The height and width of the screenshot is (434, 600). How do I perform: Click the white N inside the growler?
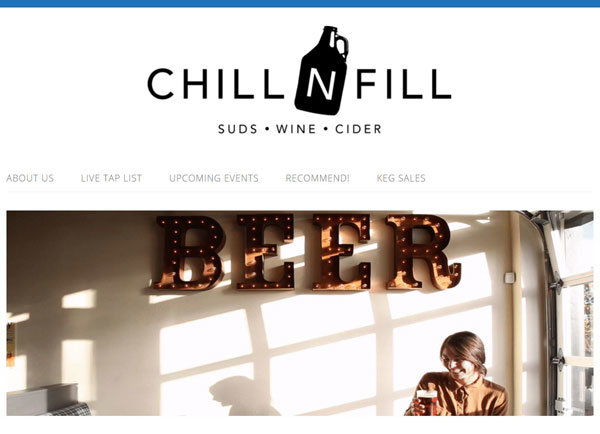tap(321, 85)
